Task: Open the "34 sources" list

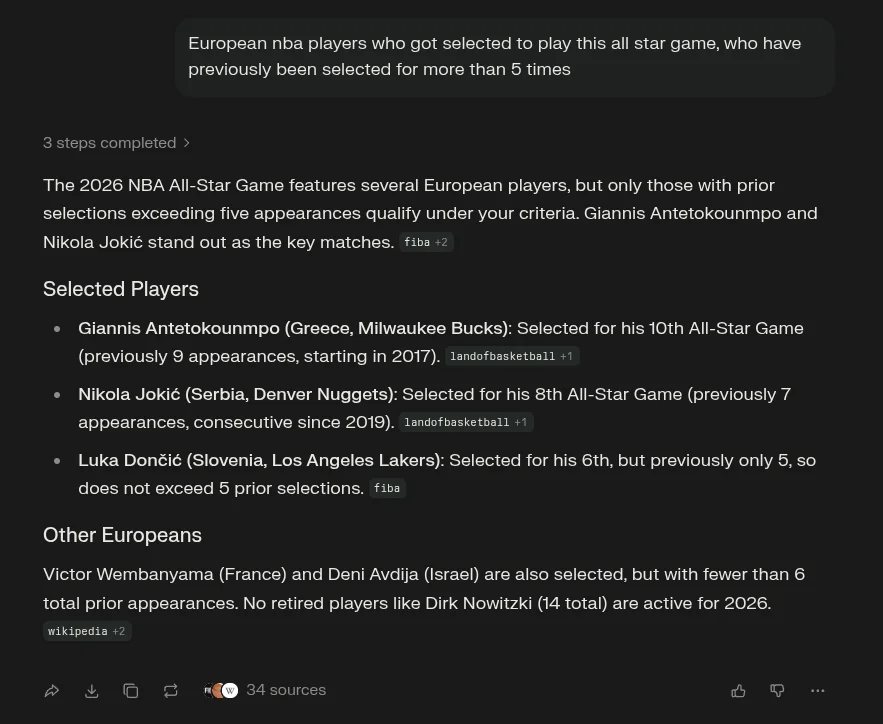Action: pyautogui.click(x=286, y=690)
